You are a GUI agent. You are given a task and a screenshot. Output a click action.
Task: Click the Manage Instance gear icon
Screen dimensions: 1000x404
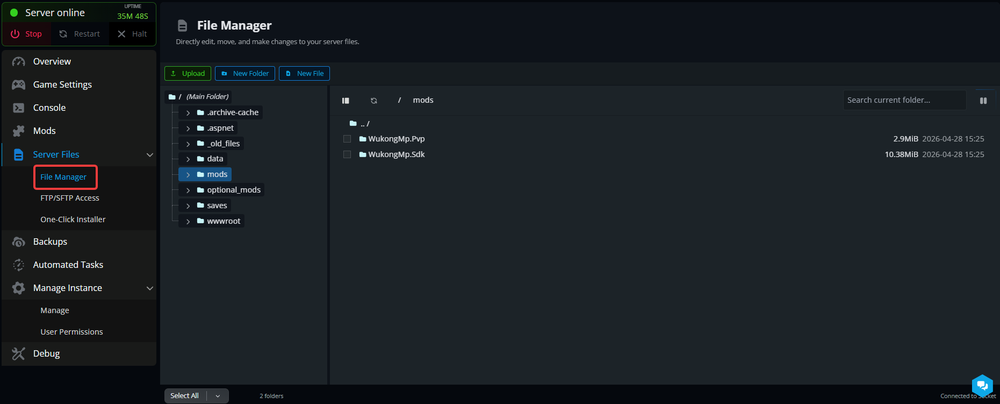19,288
